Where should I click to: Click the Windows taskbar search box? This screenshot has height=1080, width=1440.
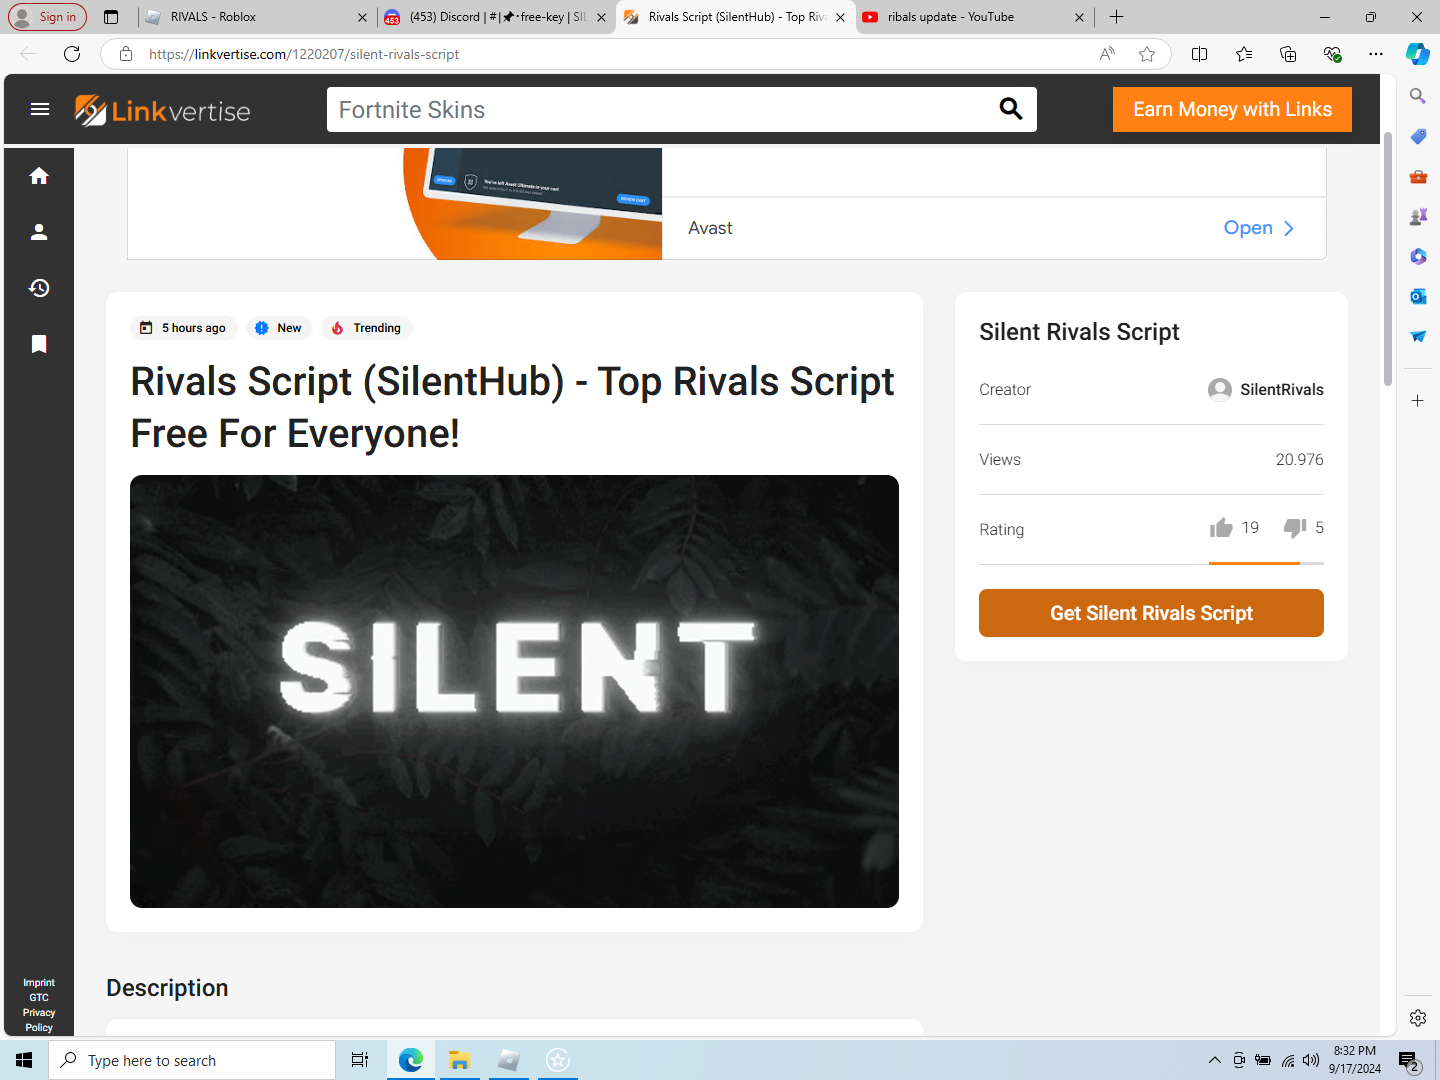pos(192,1060)
